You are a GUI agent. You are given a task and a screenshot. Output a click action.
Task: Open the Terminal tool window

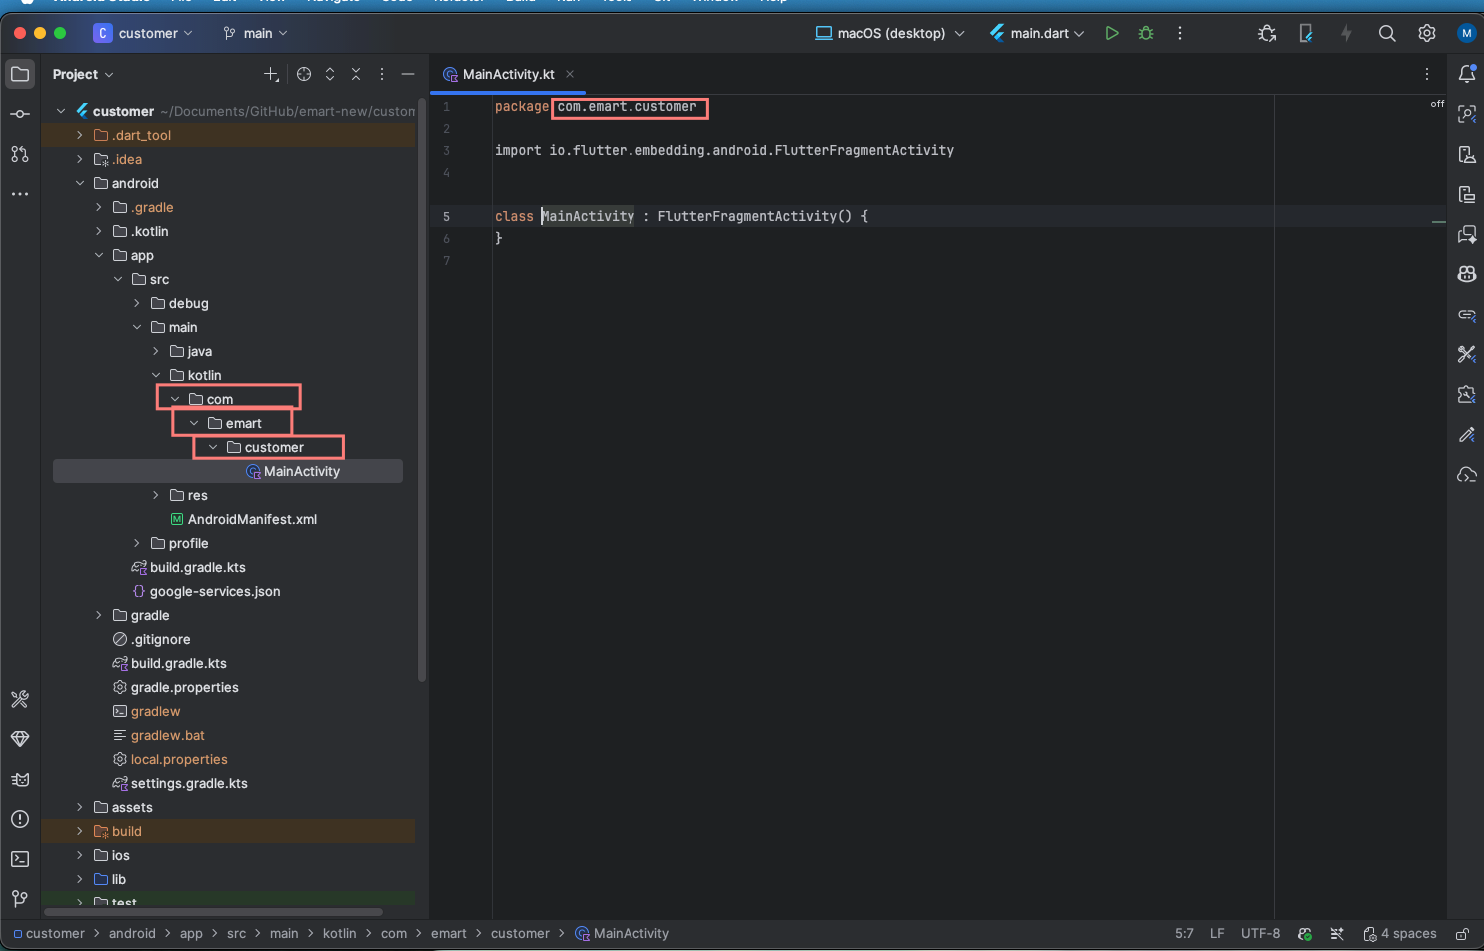[20, 859]
